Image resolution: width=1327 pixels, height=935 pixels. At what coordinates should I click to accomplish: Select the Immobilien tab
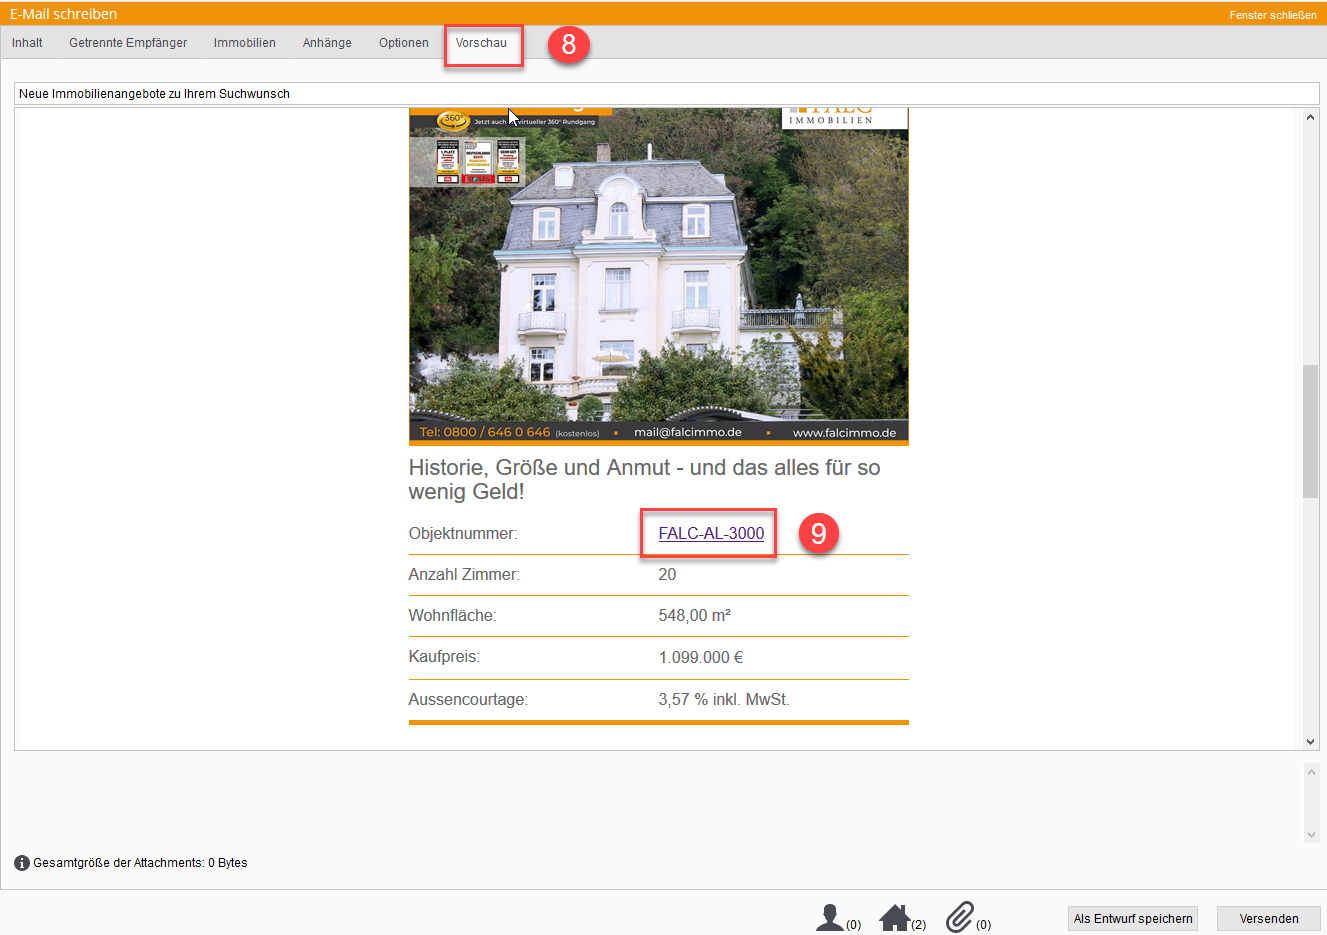coord(244,43)
